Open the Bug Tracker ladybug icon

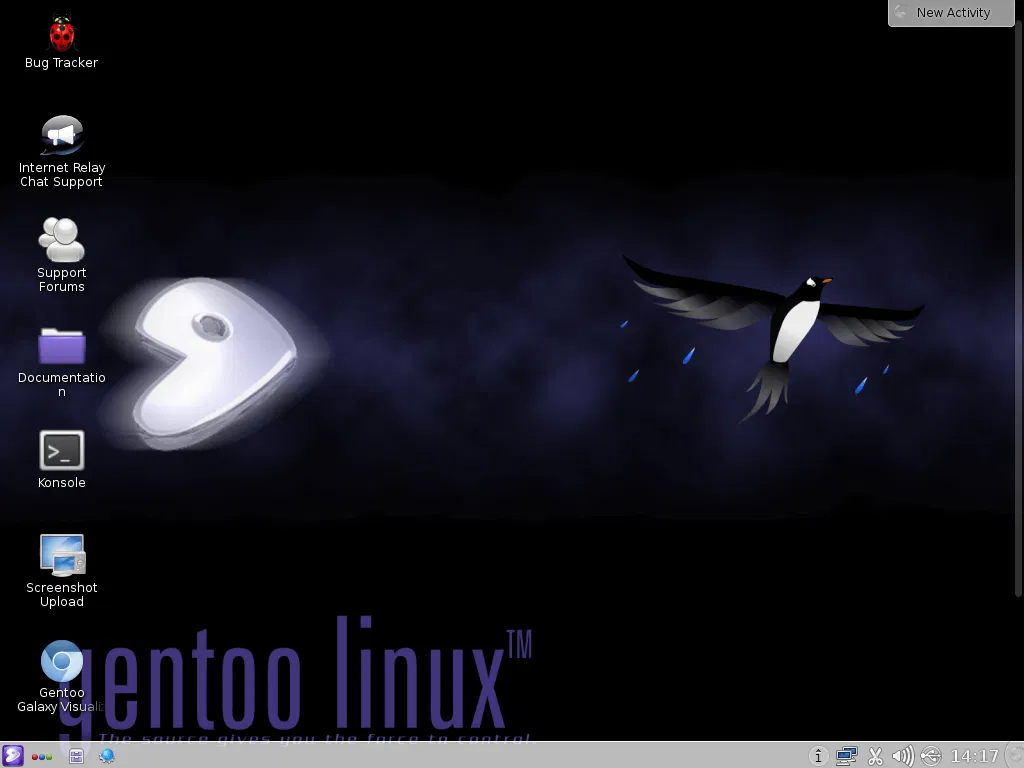tap(61, 33)
